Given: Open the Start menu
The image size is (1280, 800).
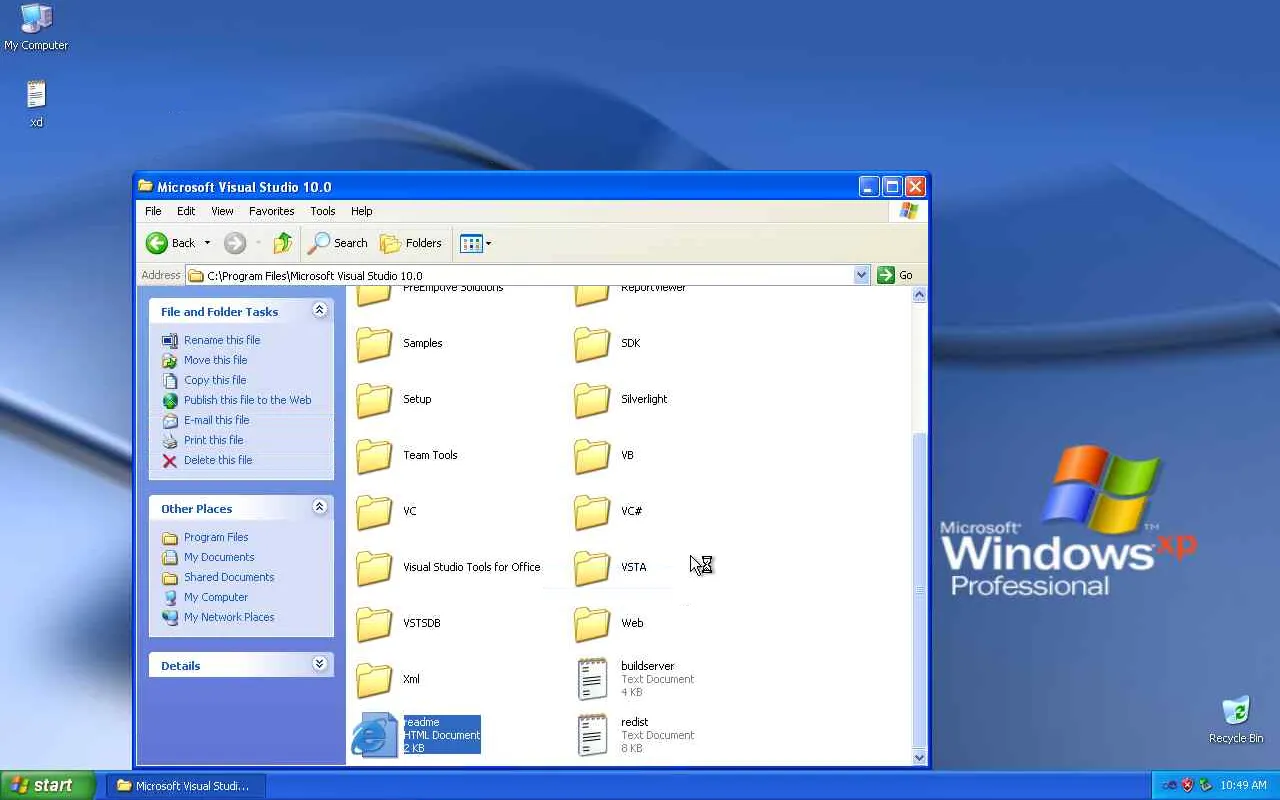Looking at the screenshot, I should (x=48, y=785).
